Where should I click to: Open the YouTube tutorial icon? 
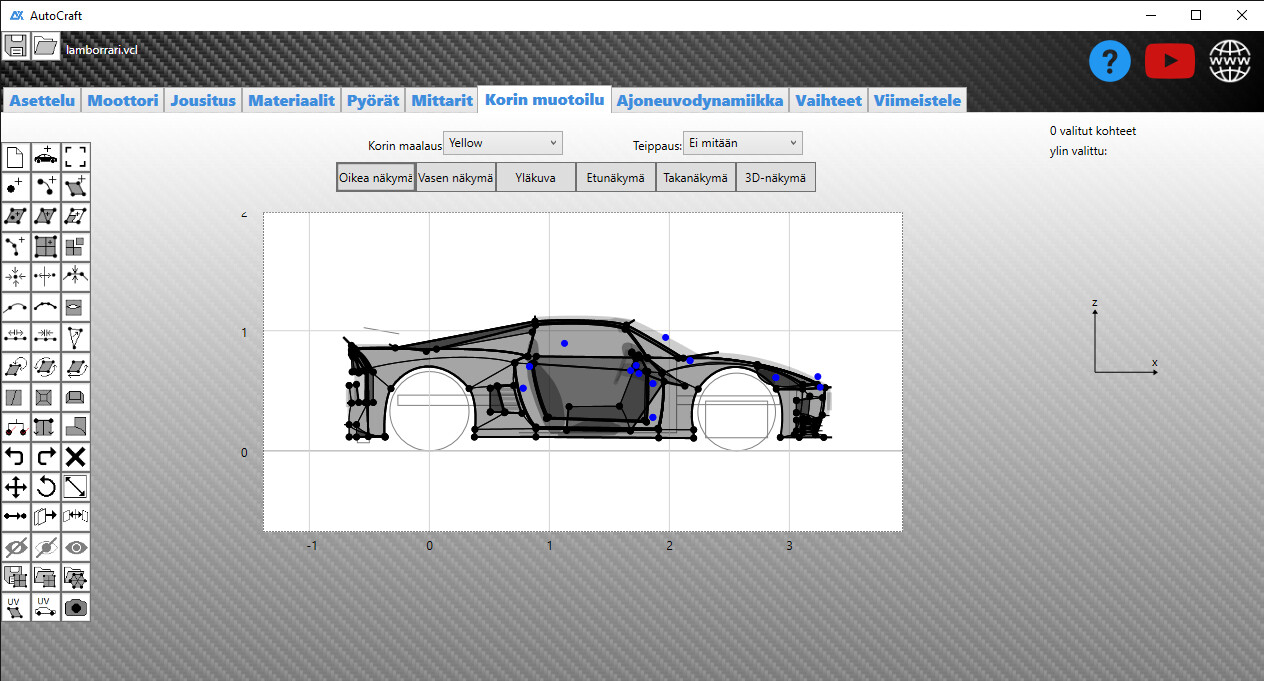[1170, 62]
